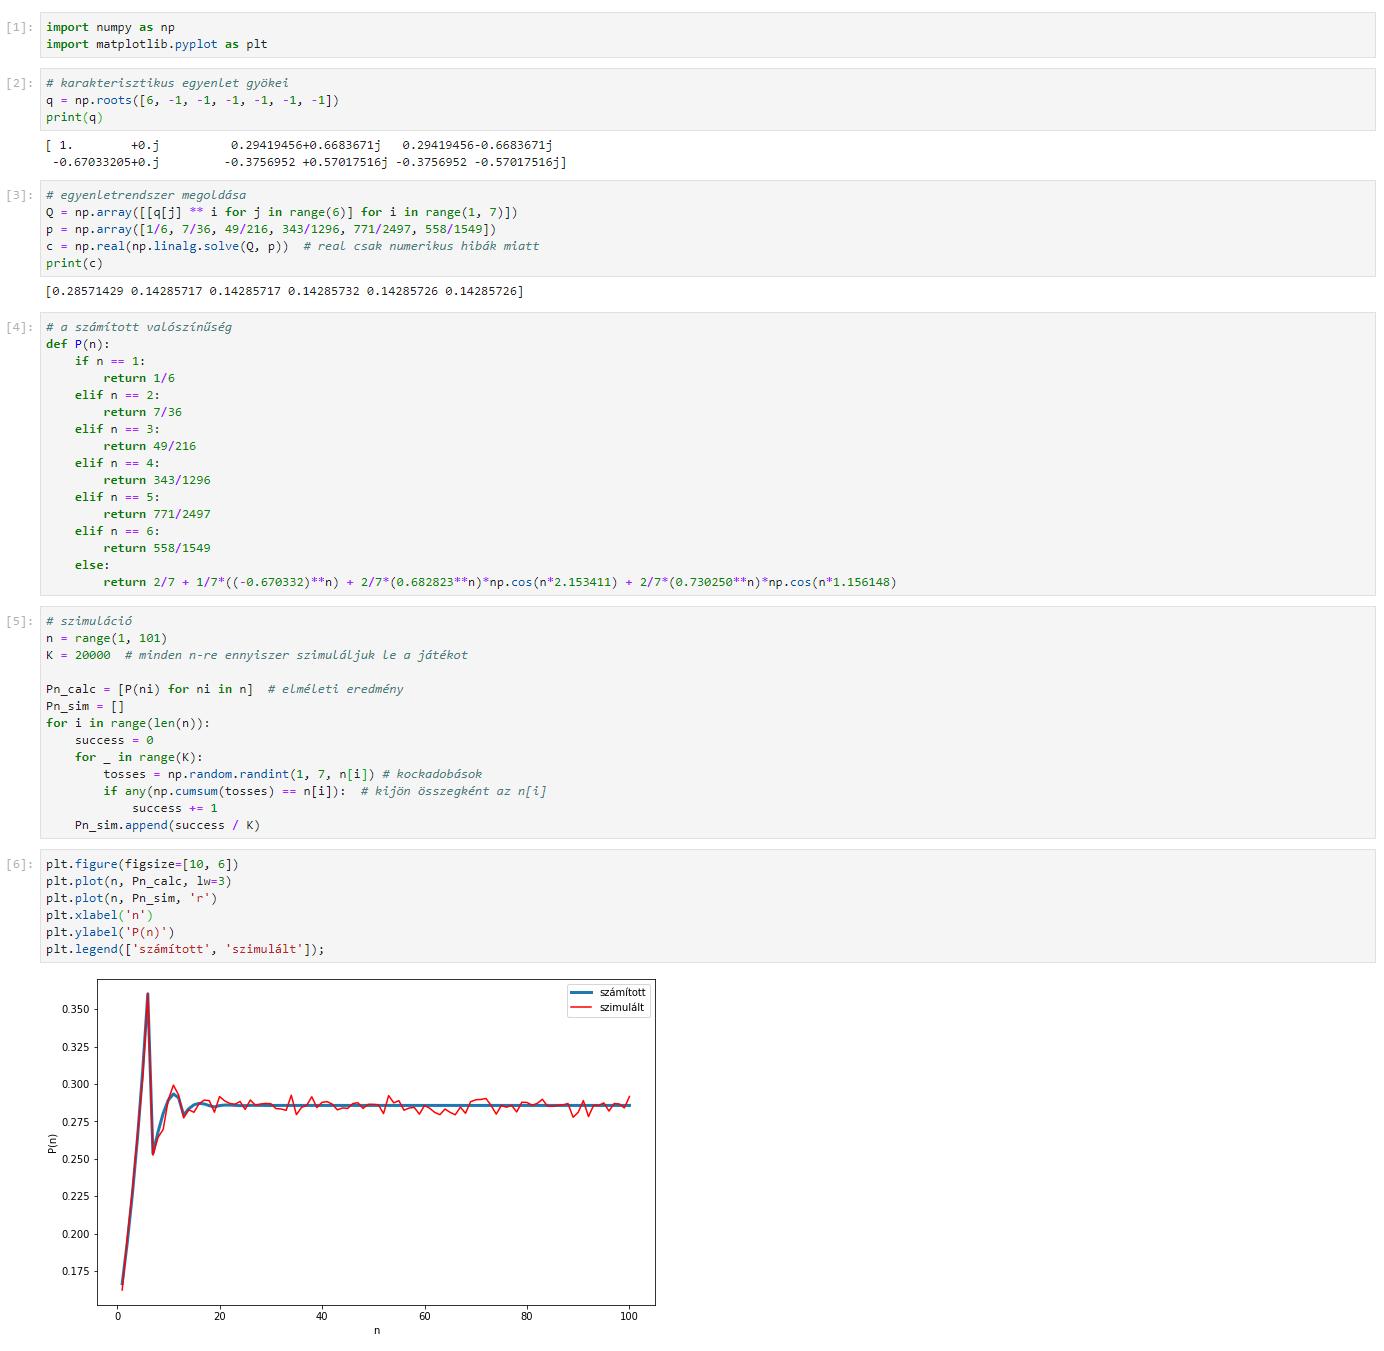This screenshot has height=1351, width=1384.
Task: Click the n x-axis label below the plot
Action: pos(377,1330)
